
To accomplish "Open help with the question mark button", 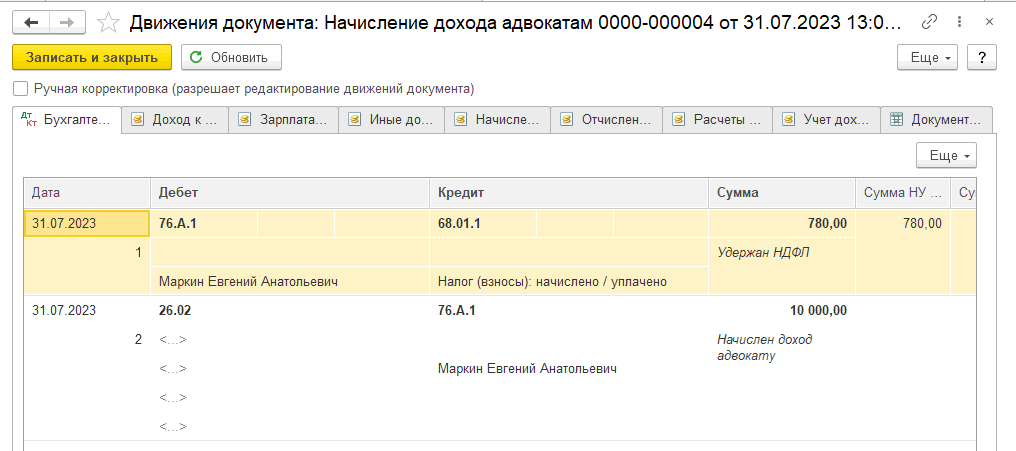I will pyautogui.click(x=982, y=57).
